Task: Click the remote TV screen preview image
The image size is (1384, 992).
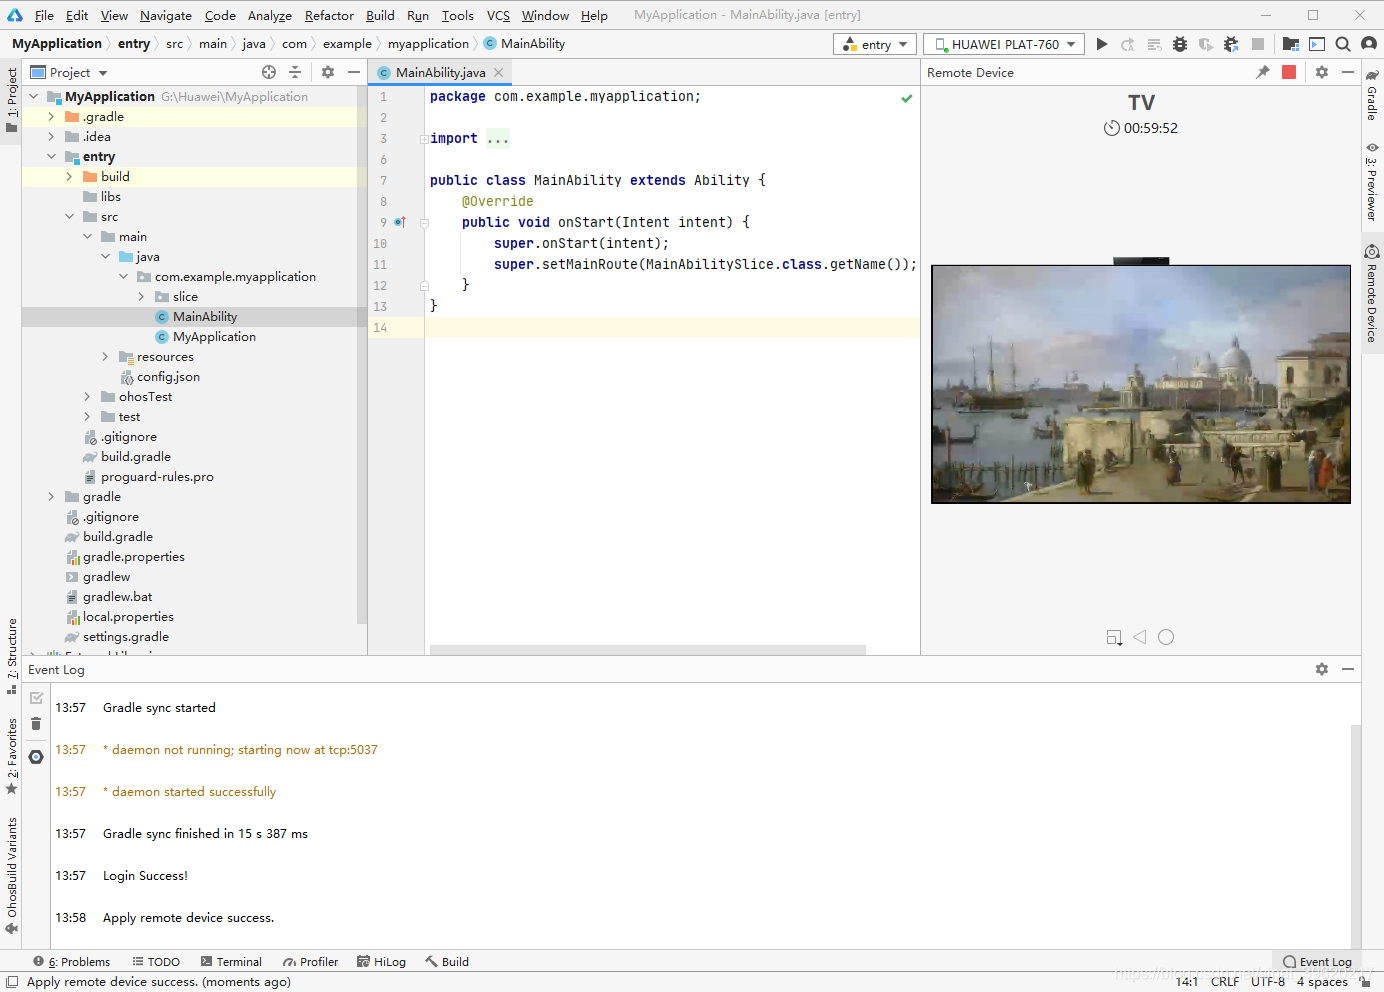Action: [1140, 384]
